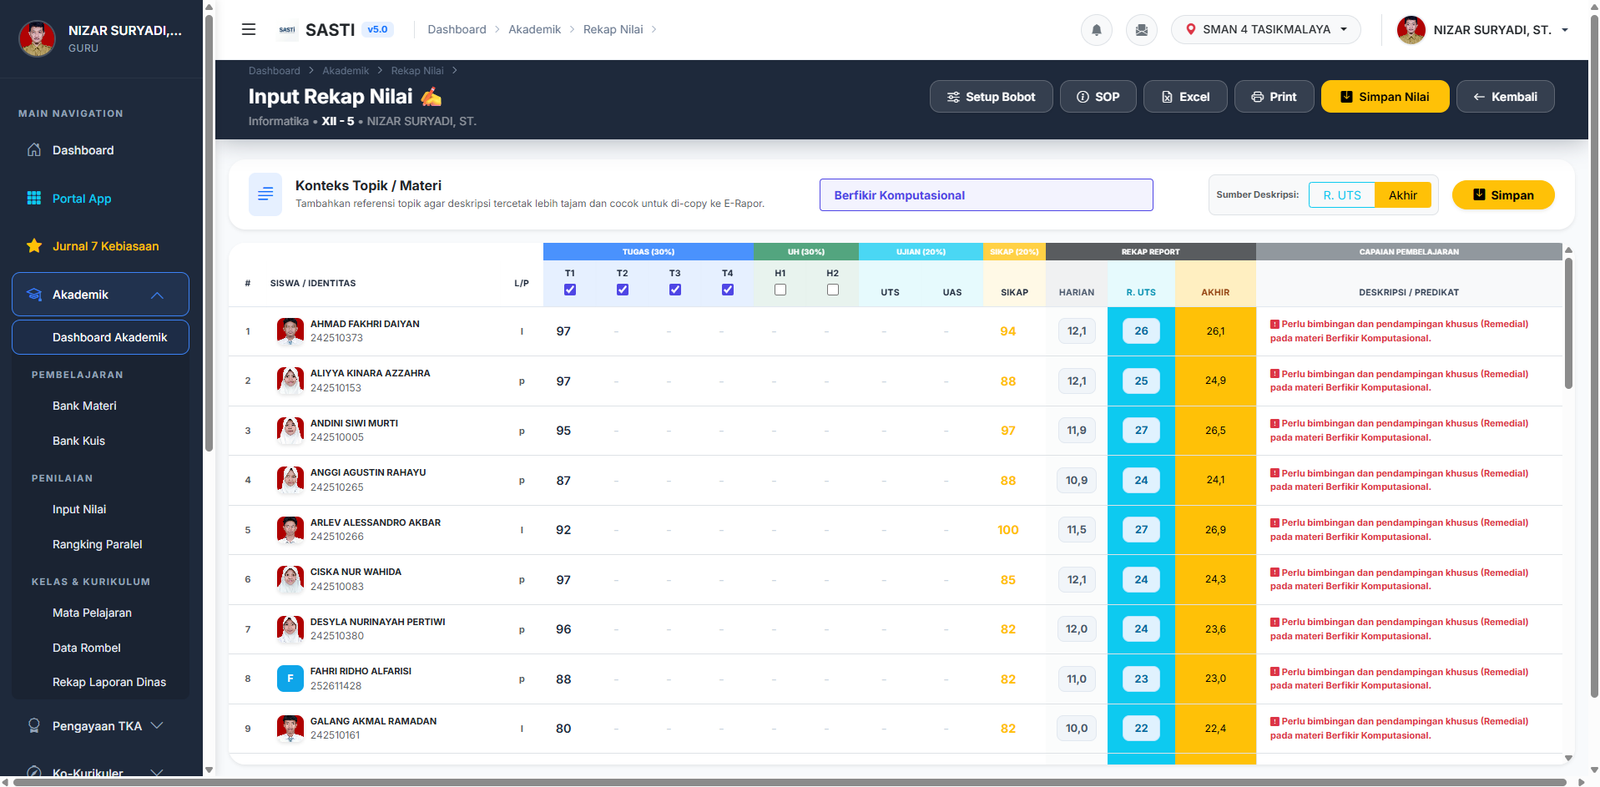Open Mata Pelajaran page
This screenshot has height=787, width=1600.
[92, 613]
